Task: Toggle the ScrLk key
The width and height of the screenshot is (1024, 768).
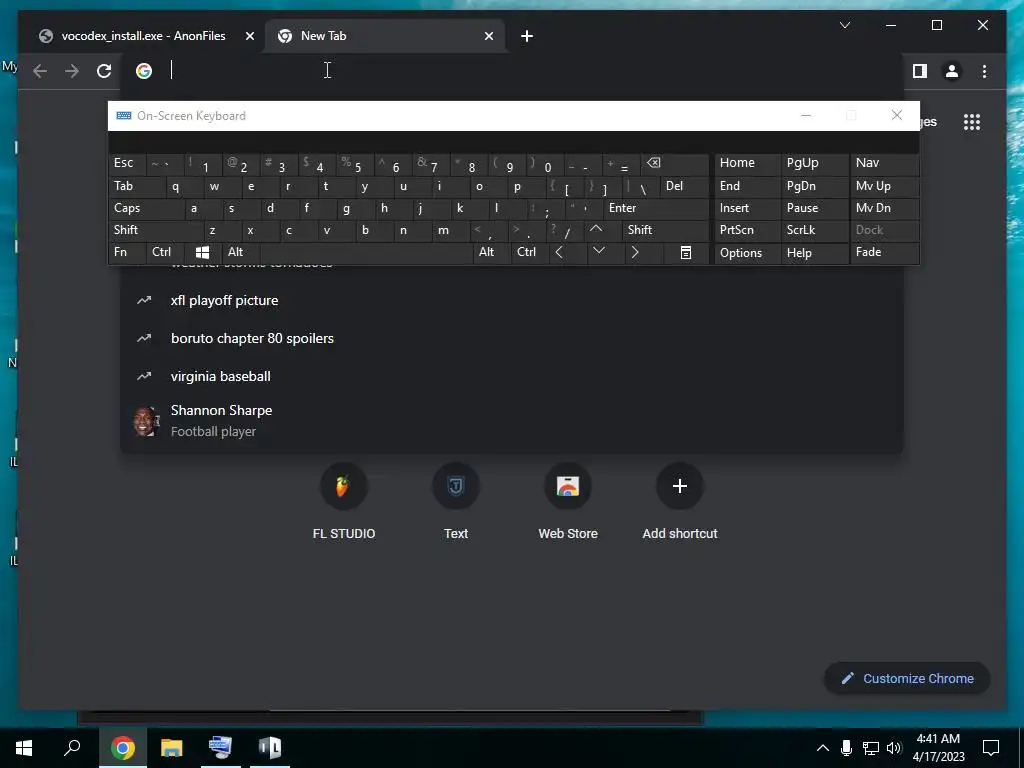Action: click(814, 230)
